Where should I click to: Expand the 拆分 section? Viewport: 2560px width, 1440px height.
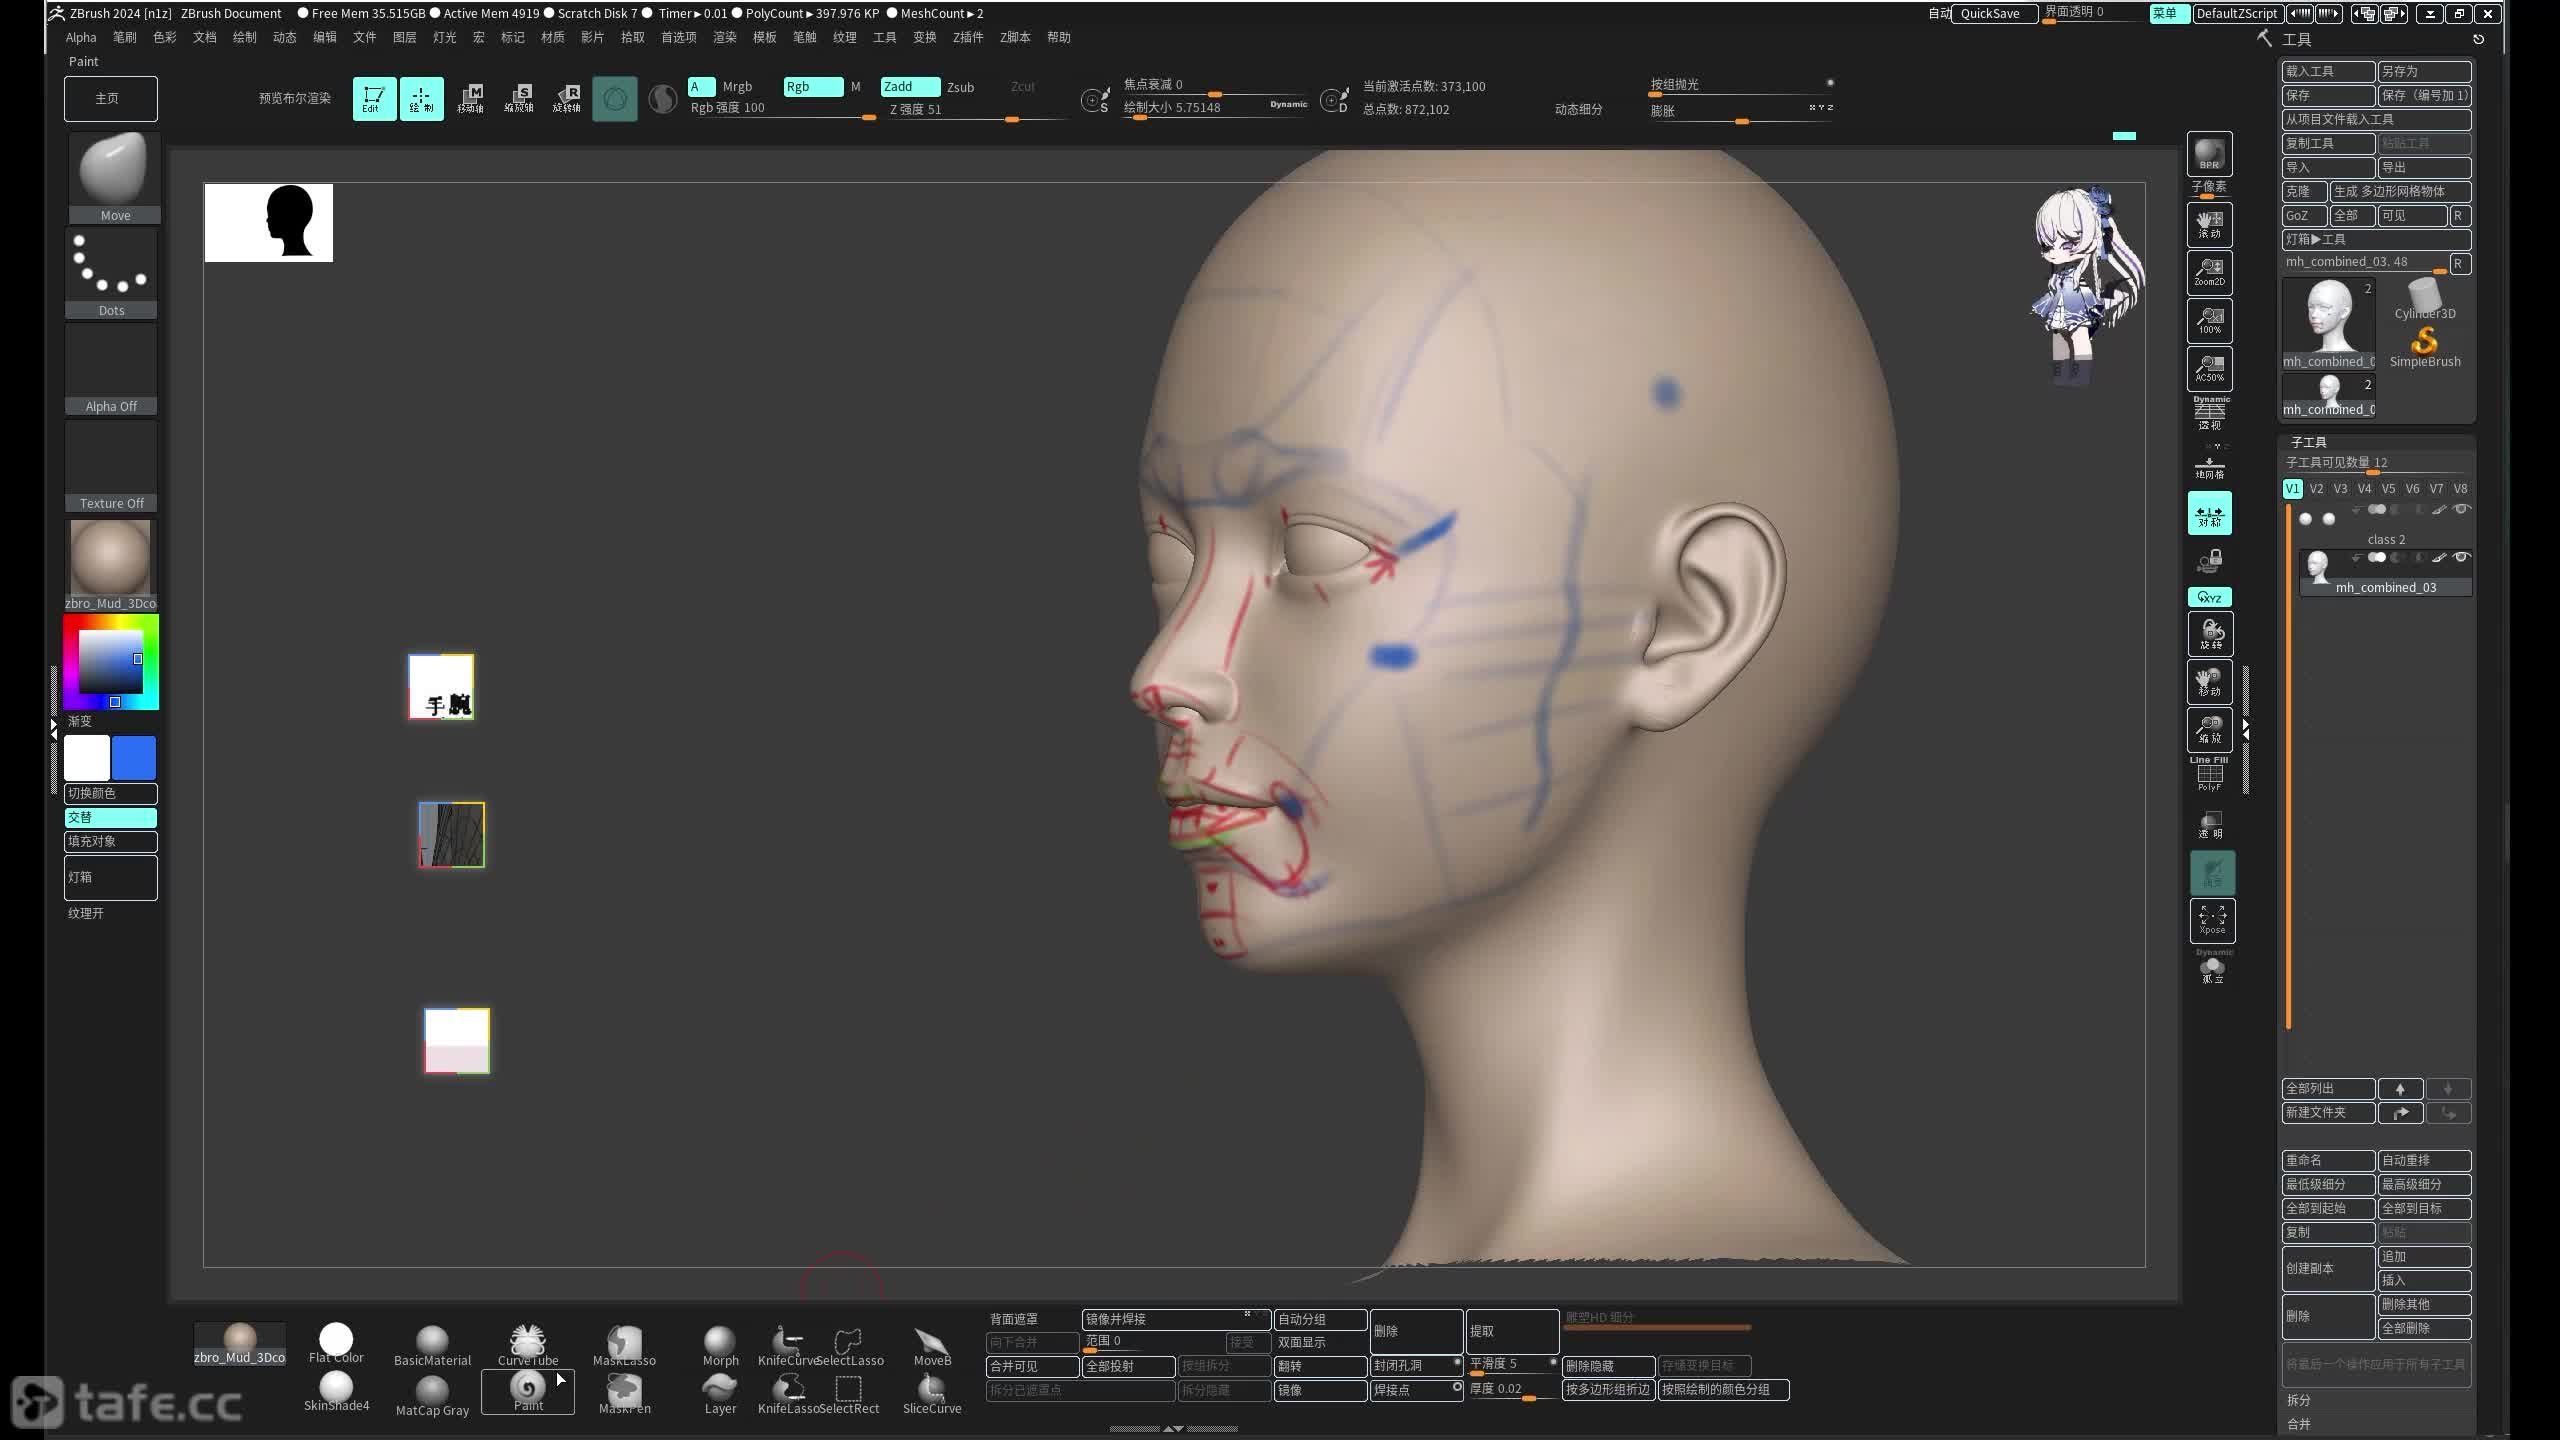[x=2298, y=1400]
